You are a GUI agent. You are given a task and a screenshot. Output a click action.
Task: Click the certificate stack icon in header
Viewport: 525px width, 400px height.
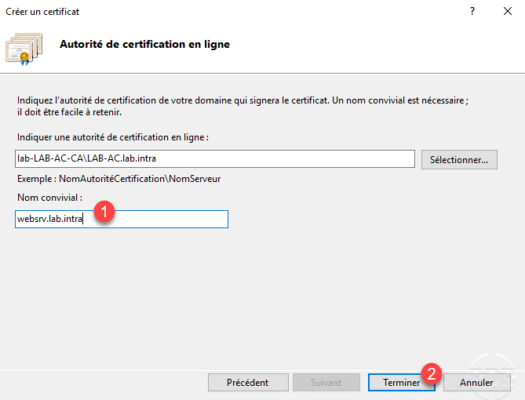click(24, 49)
